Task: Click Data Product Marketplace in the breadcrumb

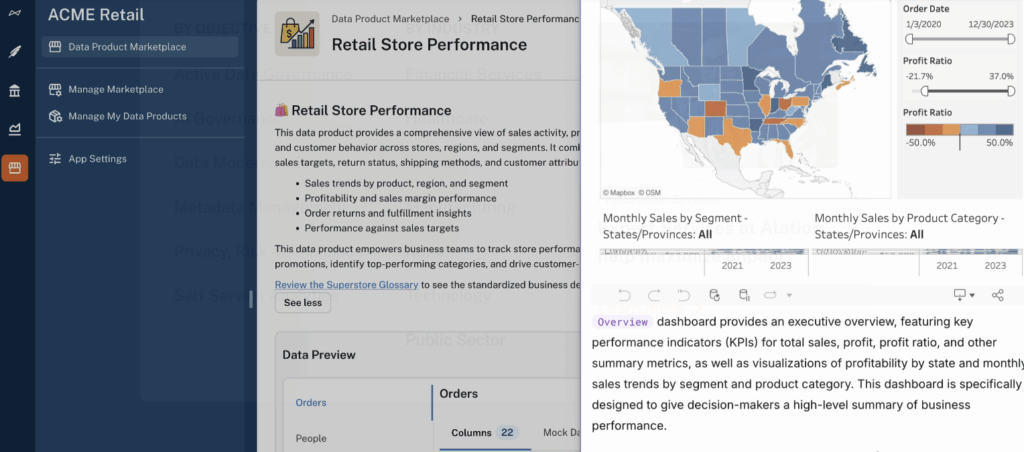Action: point(389,19)
